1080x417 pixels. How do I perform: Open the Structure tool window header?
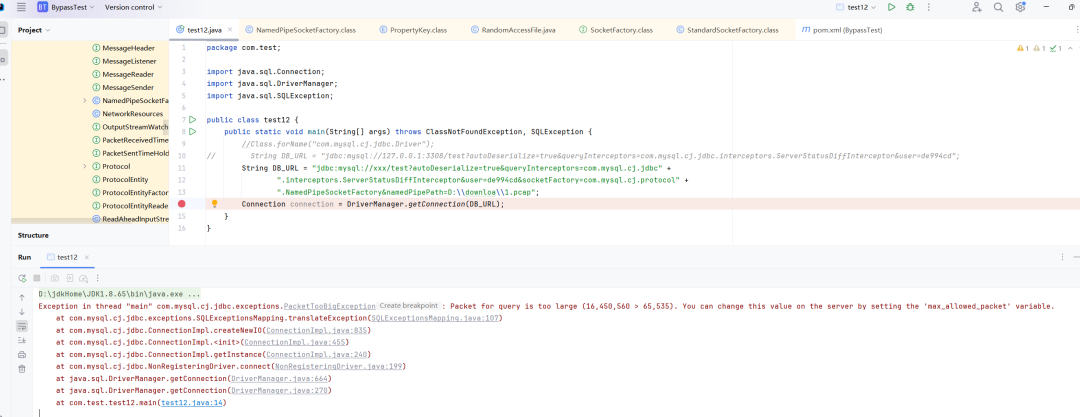coord(33,236)
